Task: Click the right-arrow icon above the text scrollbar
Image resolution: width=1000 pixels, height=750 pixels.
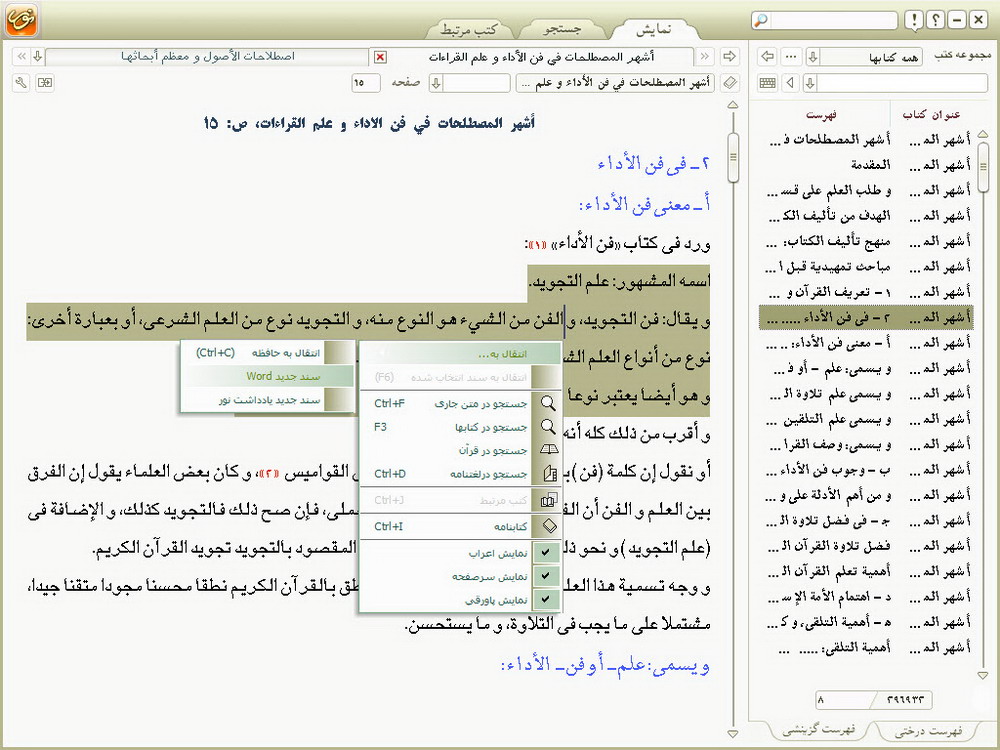Action: [x=730, y=56]
